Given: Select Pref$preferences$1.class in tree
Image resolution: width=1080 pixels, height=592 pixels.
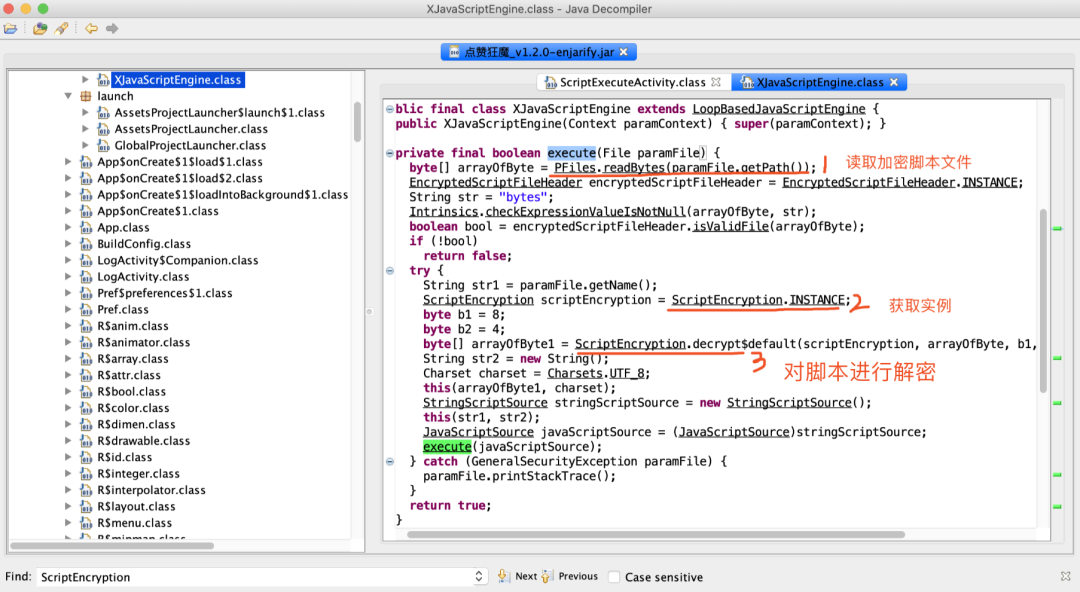Looking at the screenshot, I should (x=165, y=294).
